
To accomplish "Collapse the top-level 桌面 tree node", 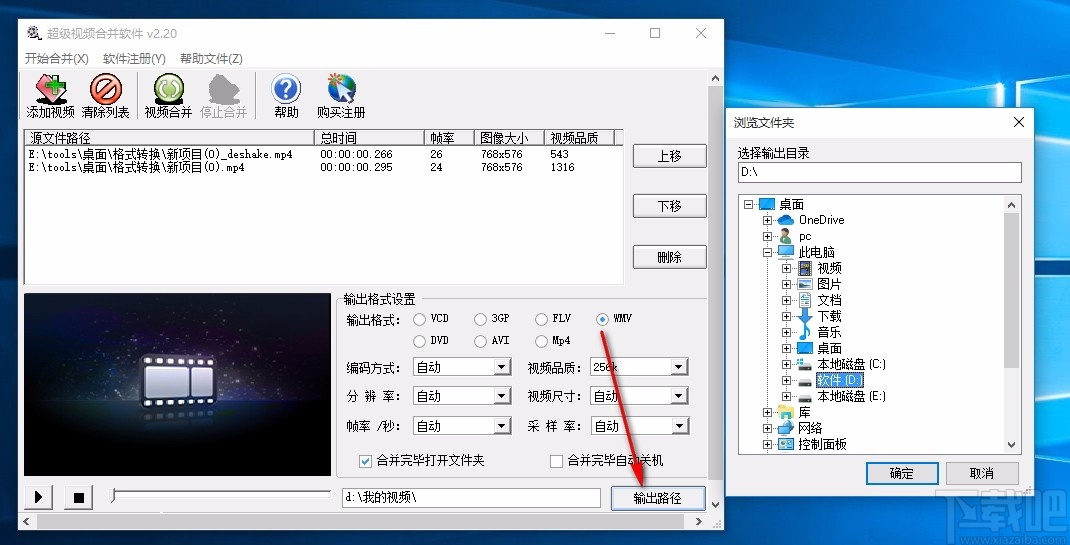I will pyautogui.click(x=749, y=204).
